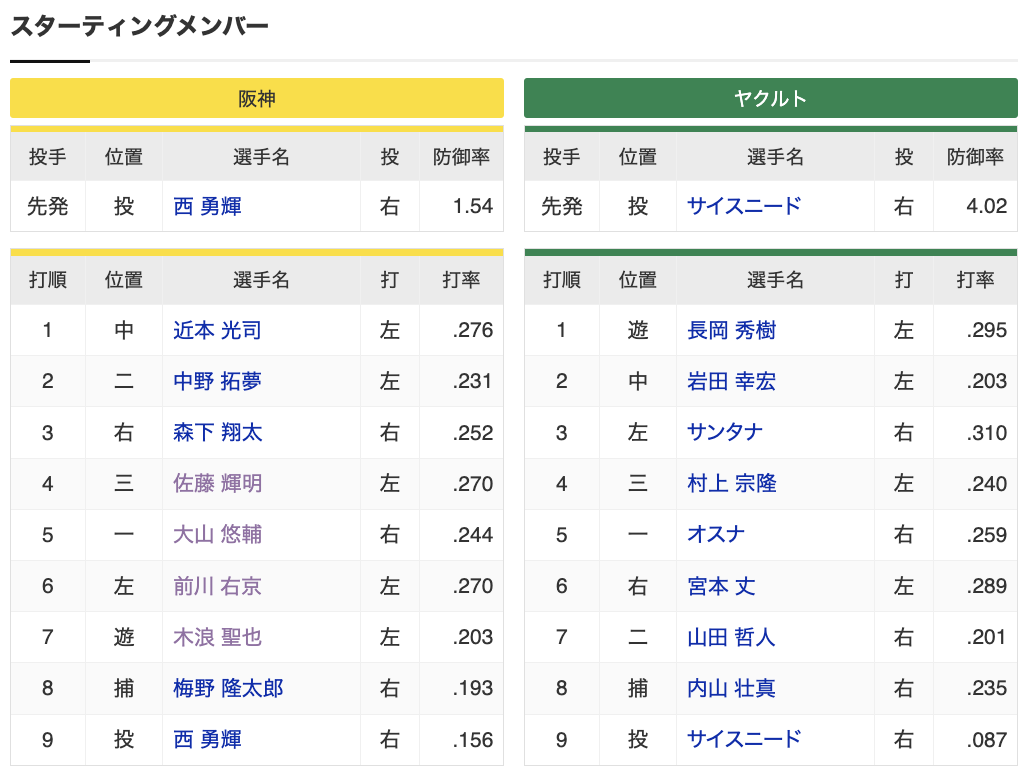
Task: Click batting average .310 for サンタナ
Action: coord(986,432)
